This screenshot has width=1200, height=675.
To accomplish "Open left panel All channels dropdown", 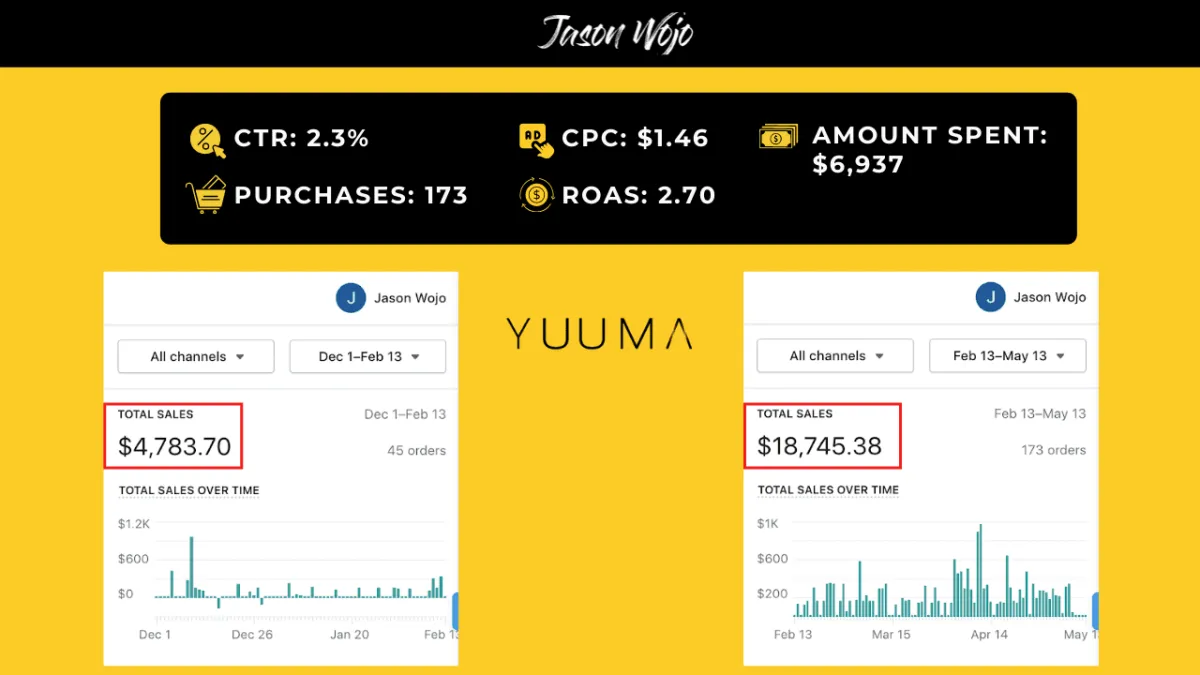I will tap(196, 356).
